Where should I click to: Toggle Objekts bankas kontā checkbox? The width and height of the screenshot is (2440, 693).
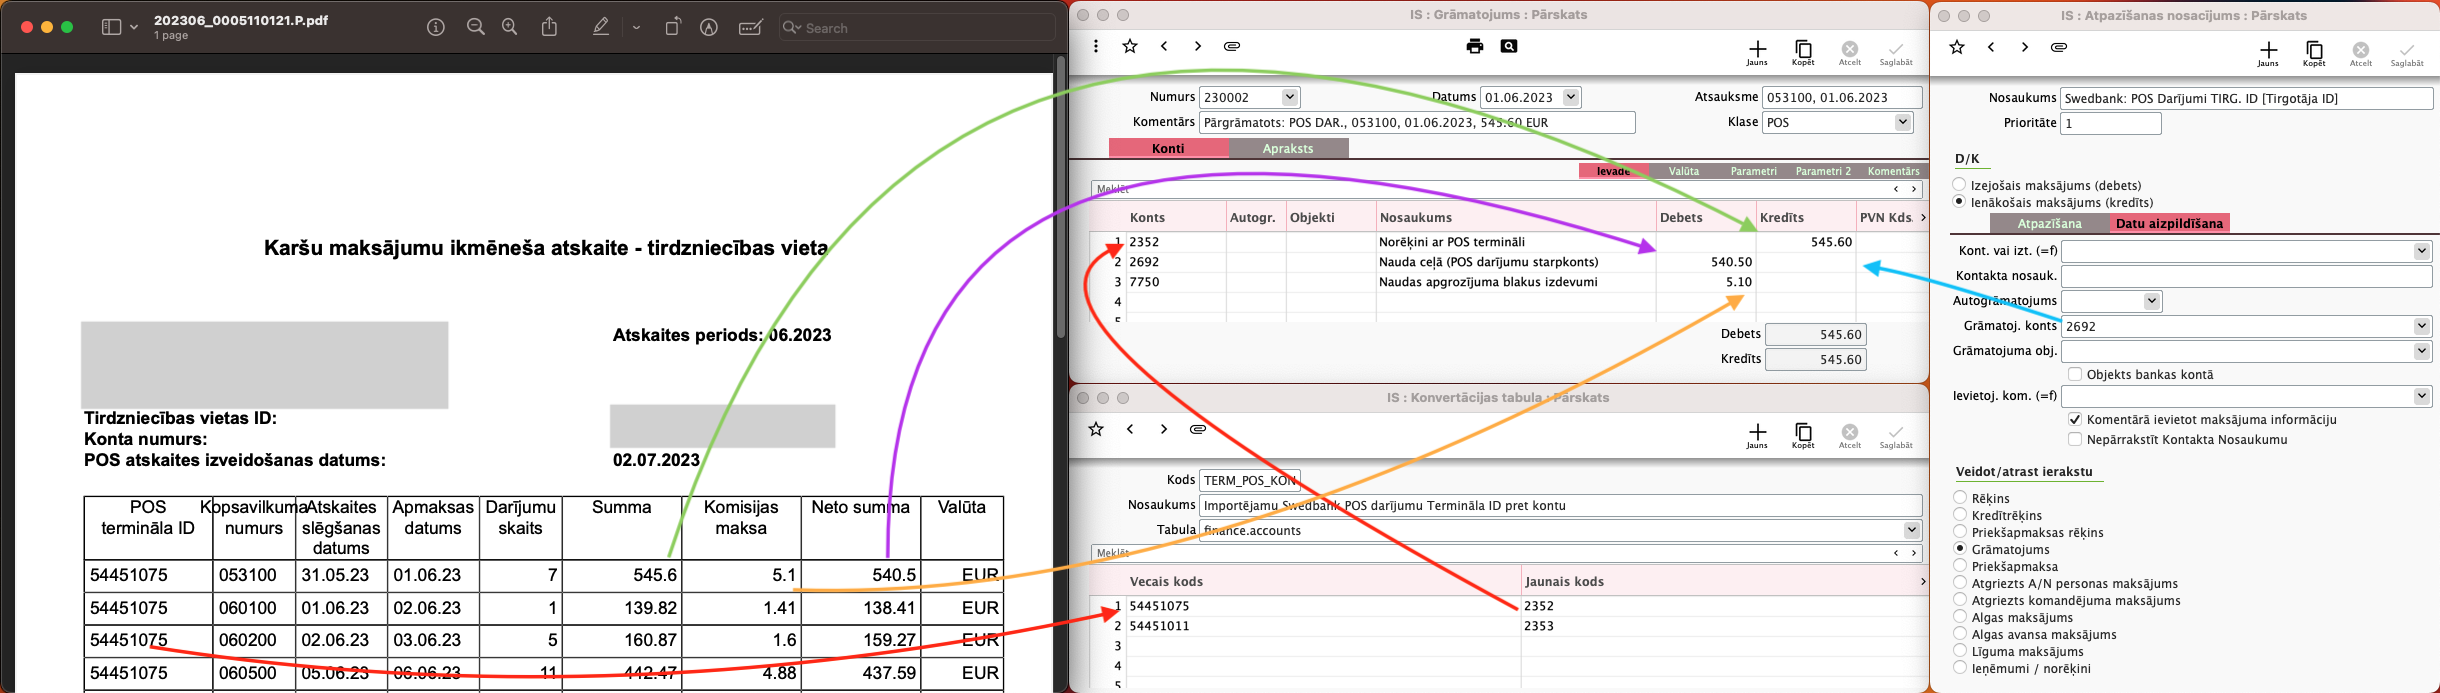(x=2075, y=374)
